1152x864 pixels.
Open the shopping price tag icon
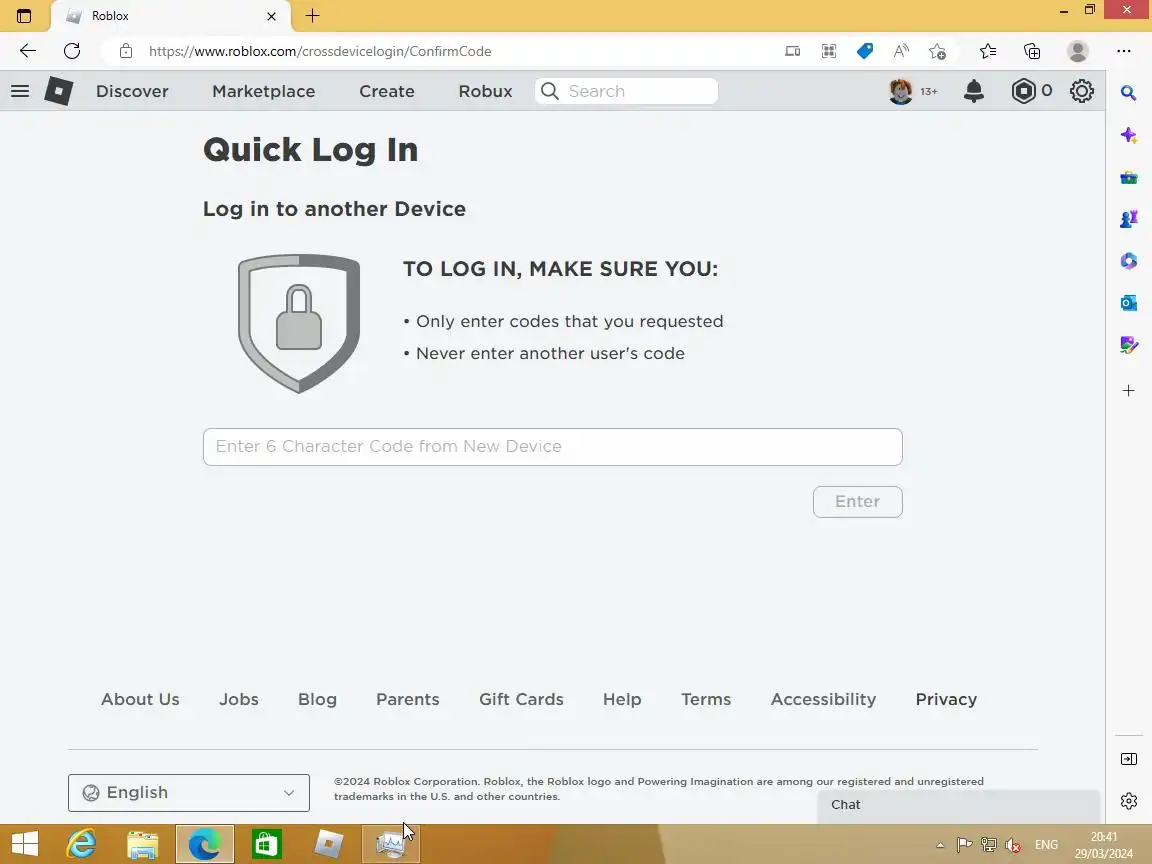coord(865,51)
